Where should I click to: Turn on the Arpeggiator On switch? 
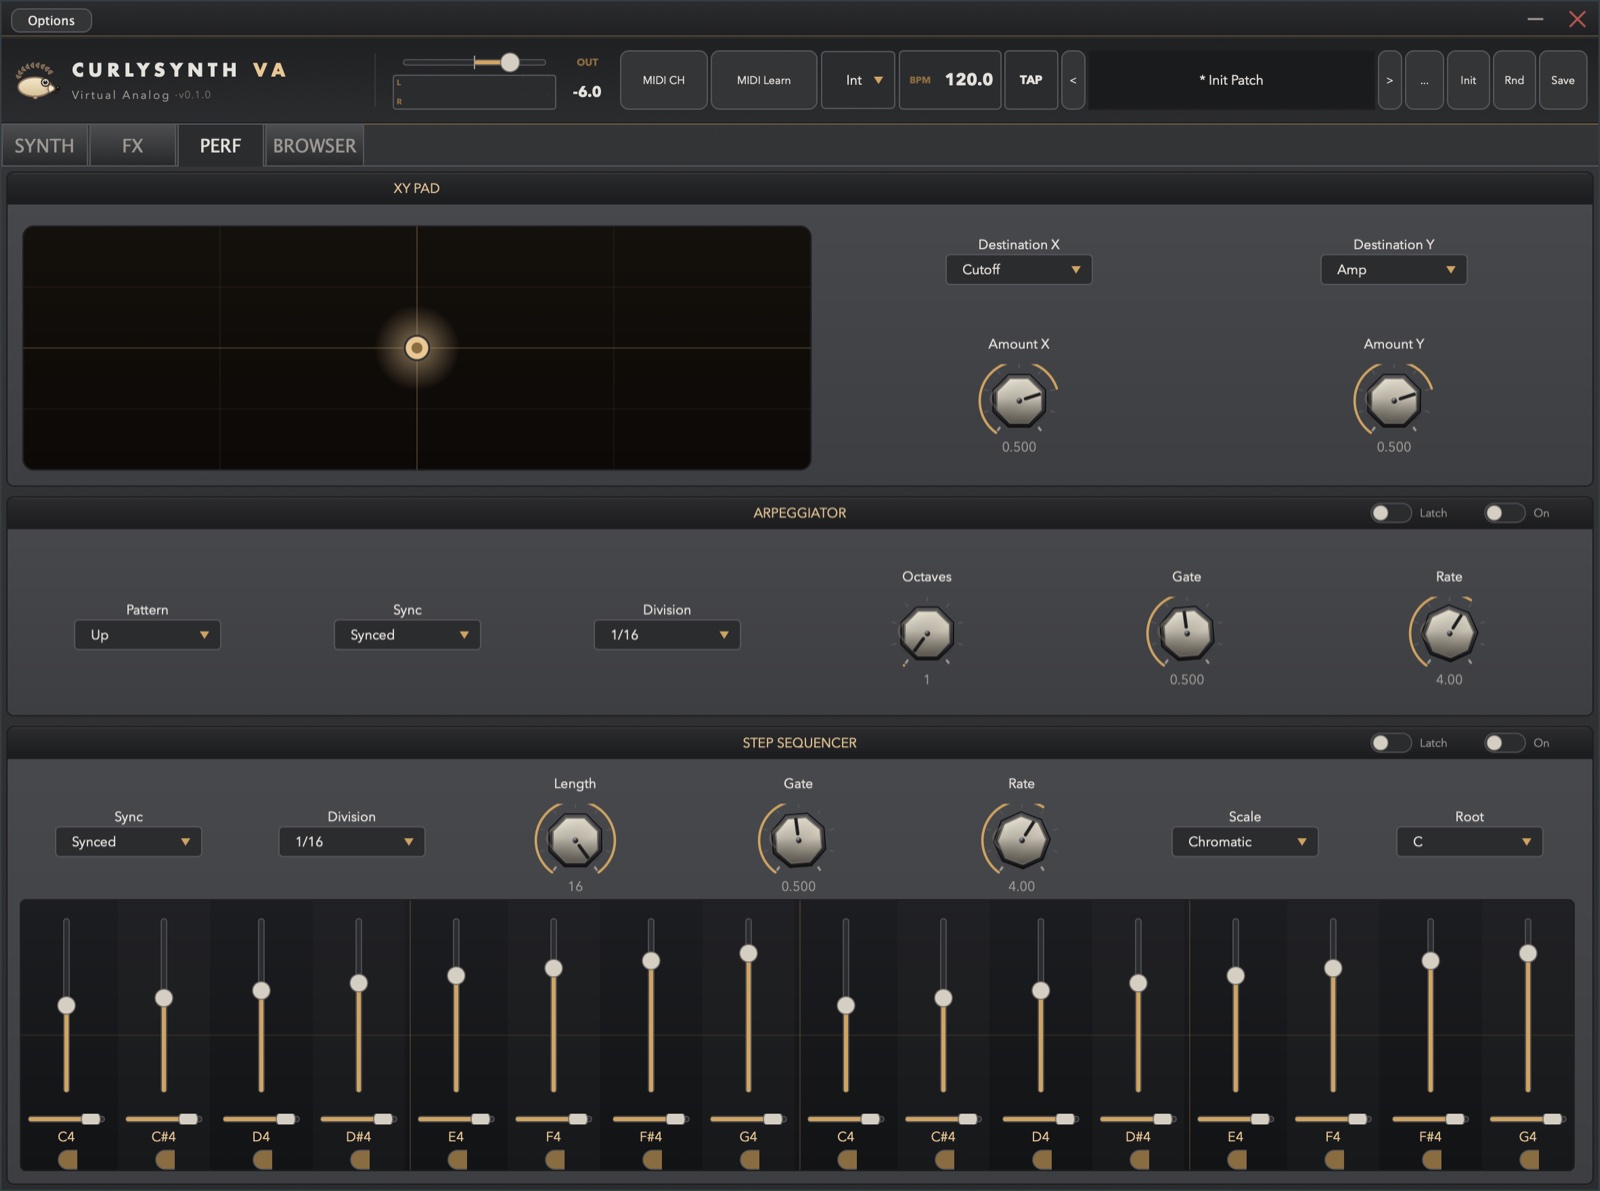(1504, 513)
